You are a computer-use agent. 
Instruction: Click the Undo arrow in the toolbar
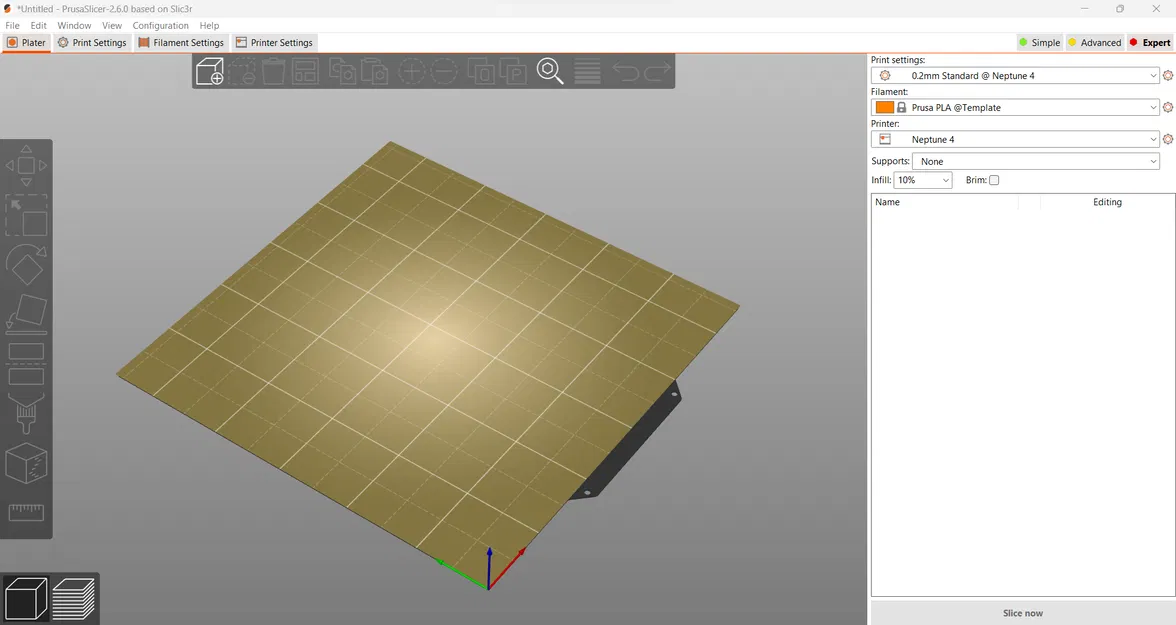click(623, 71)
